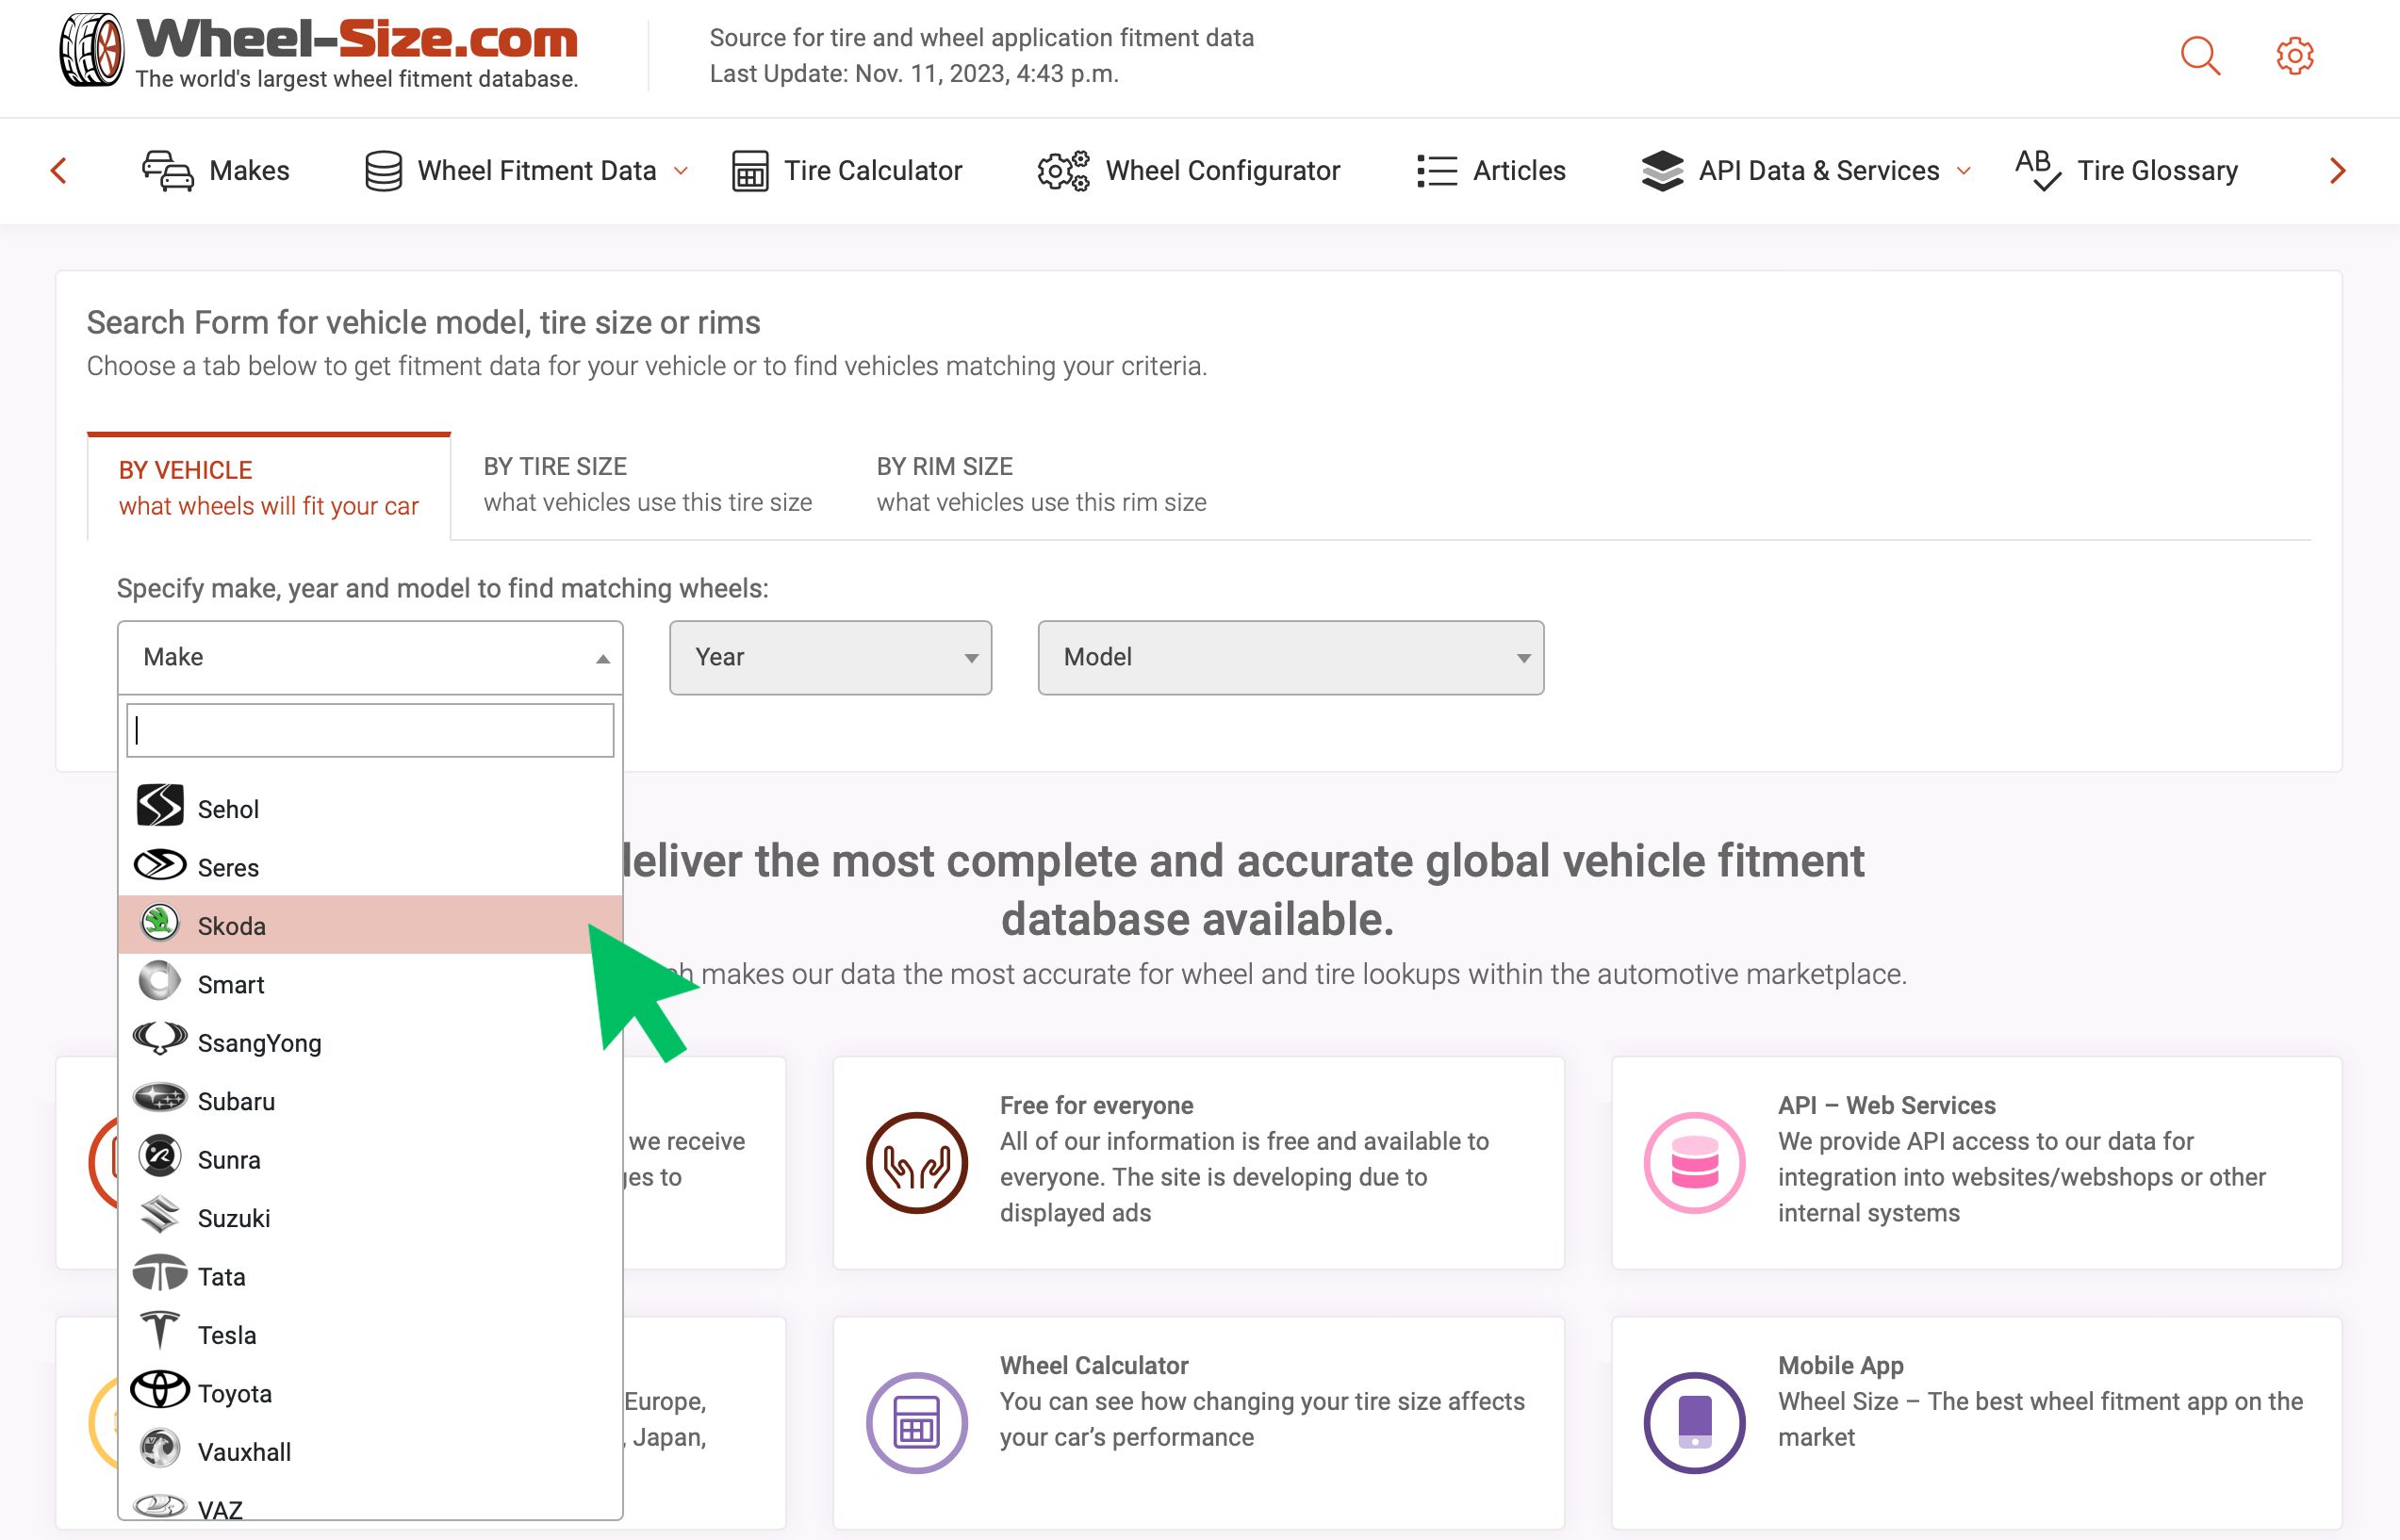Click the Wheel Fitment Data database icon
The height and width of the screenshot is (1540, 2400).
[383, 171]
